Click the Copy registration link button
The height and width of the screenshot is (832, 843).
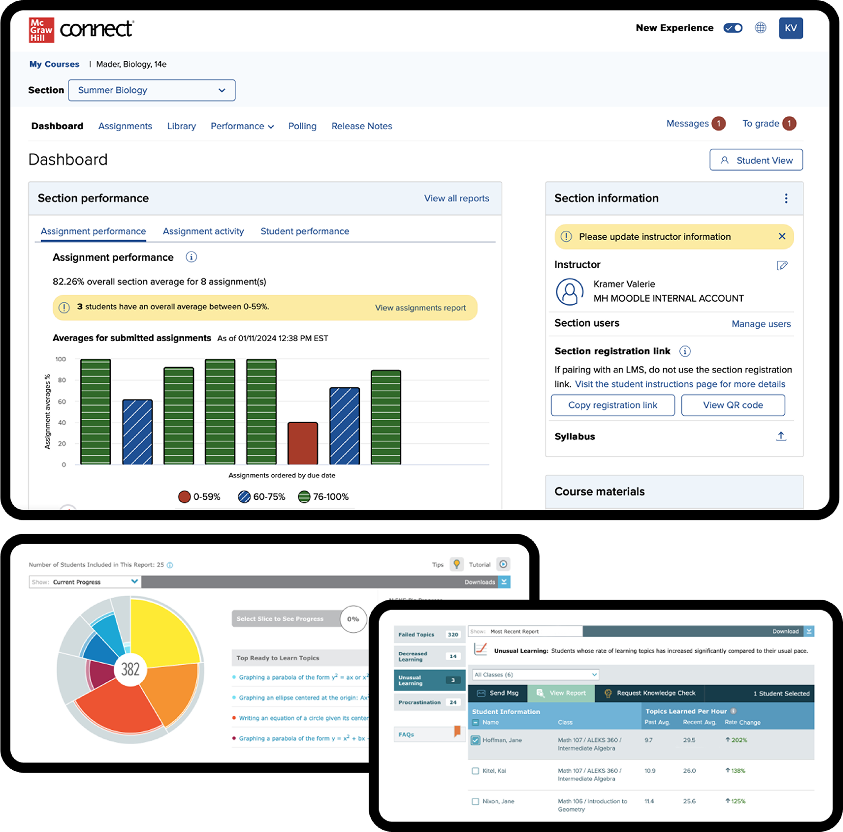click(612, 405)
